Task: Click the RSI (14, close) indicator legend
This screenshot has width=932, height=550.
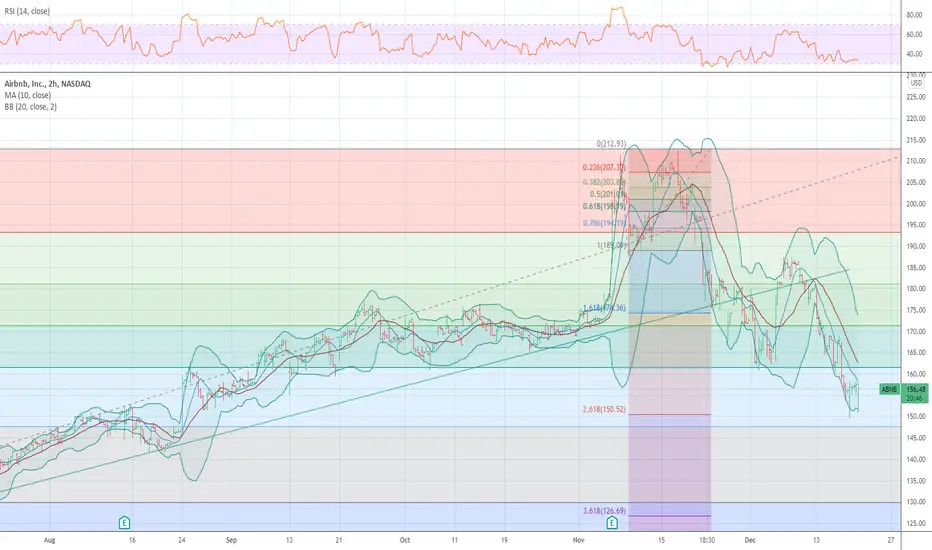Action: tap(27, 11)
